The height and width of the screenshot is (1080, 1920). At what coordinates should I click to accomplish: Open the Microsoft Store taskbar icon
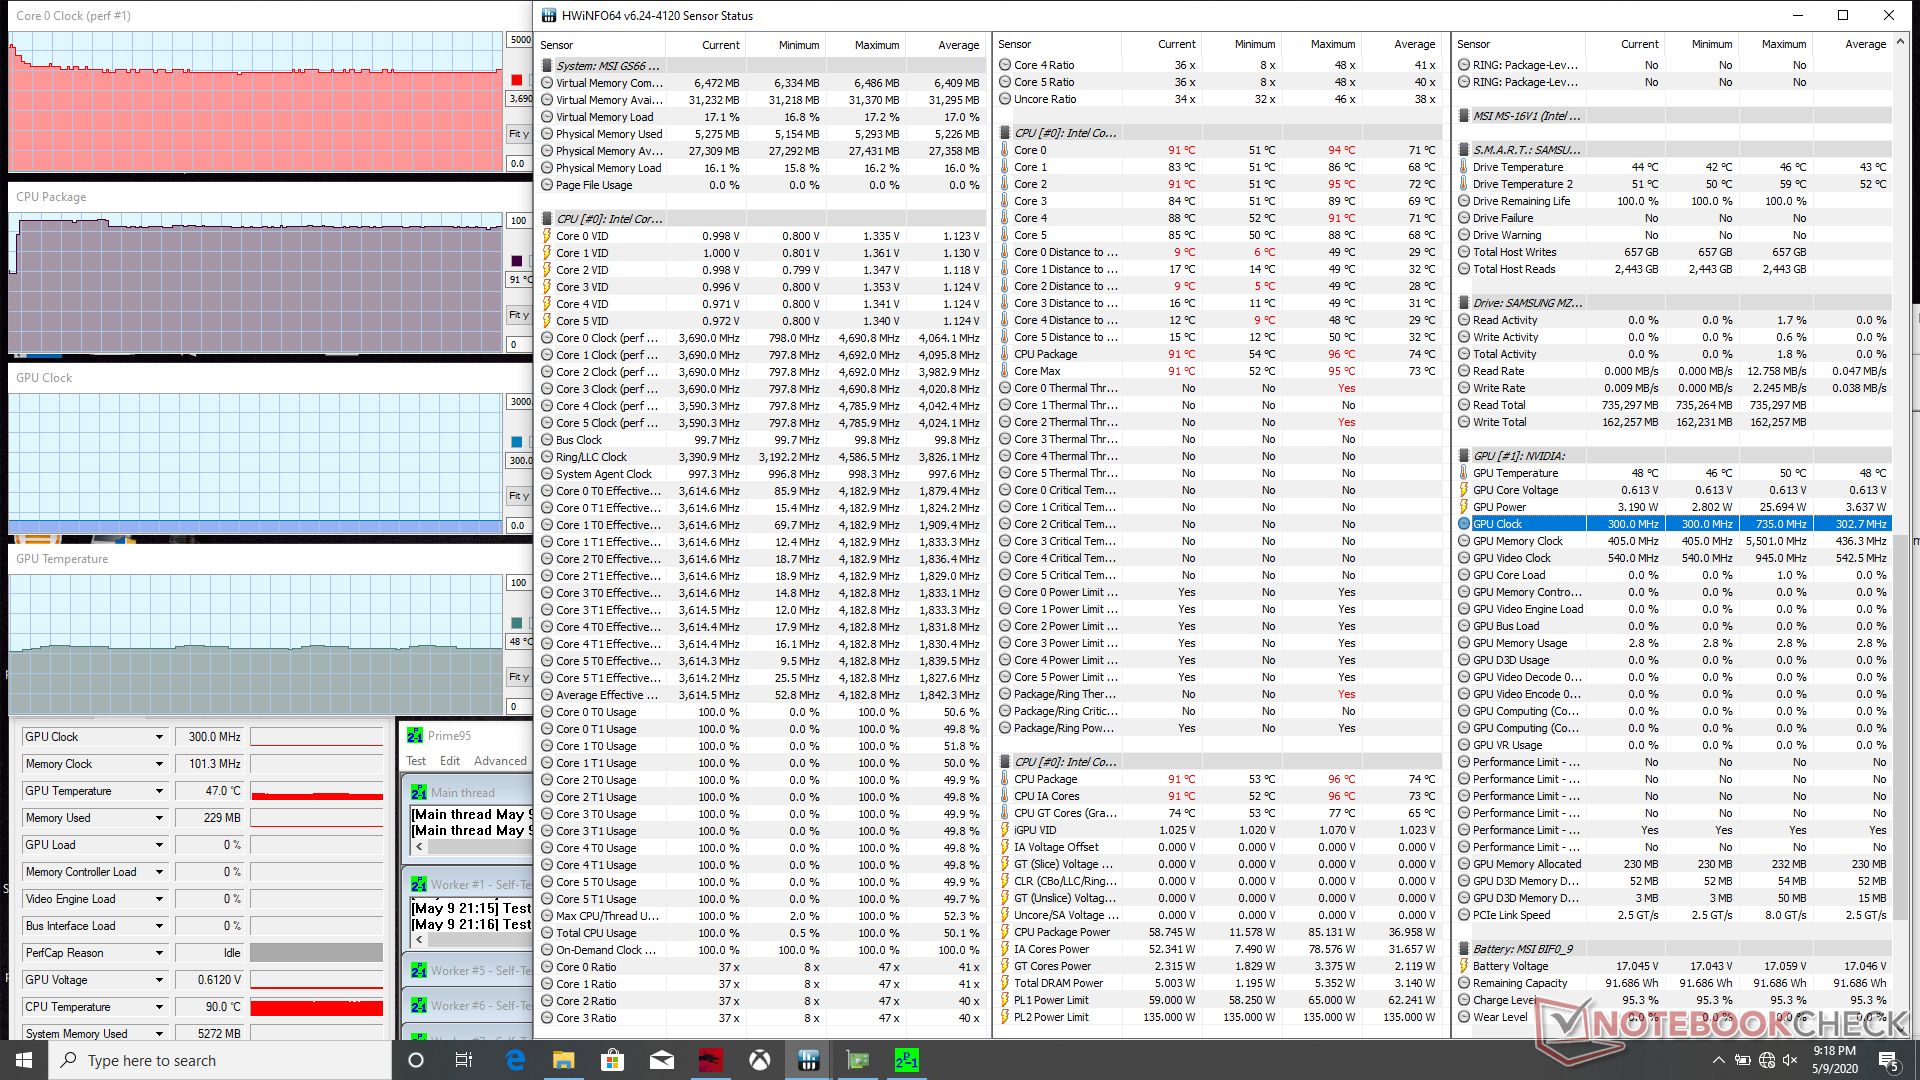coord(612,1060)
